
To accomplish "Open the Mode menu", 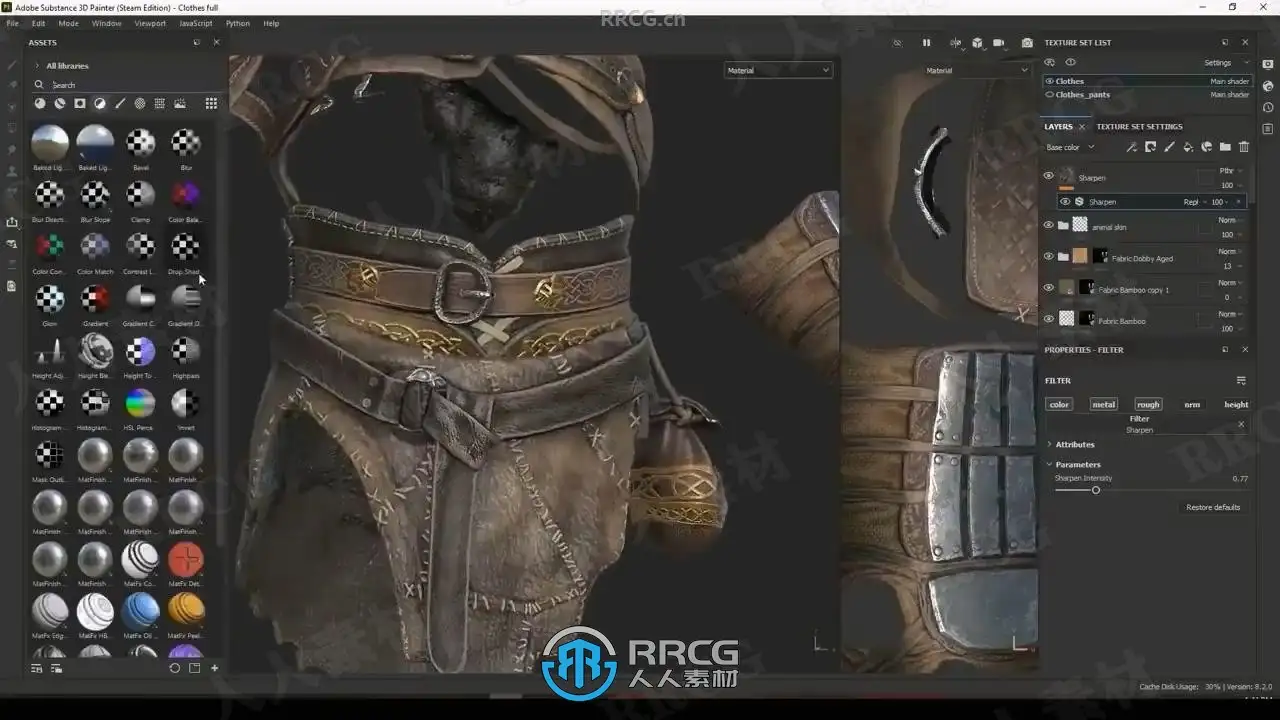I will pos(68,23).
